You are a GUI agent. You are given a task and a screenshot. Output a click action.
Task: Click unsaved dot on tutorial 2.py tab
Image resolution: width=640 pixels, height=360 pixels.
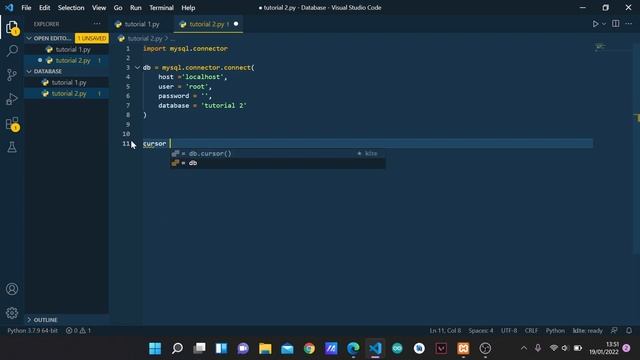tap(236, 24)
